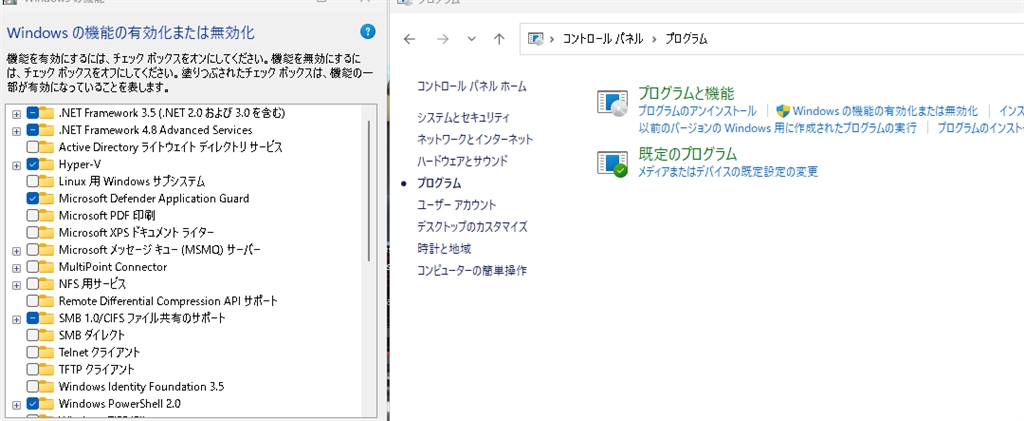Click folder icon of SMB ダイレクト
This screenshot has height=421, width=1024.
point(46,335)
